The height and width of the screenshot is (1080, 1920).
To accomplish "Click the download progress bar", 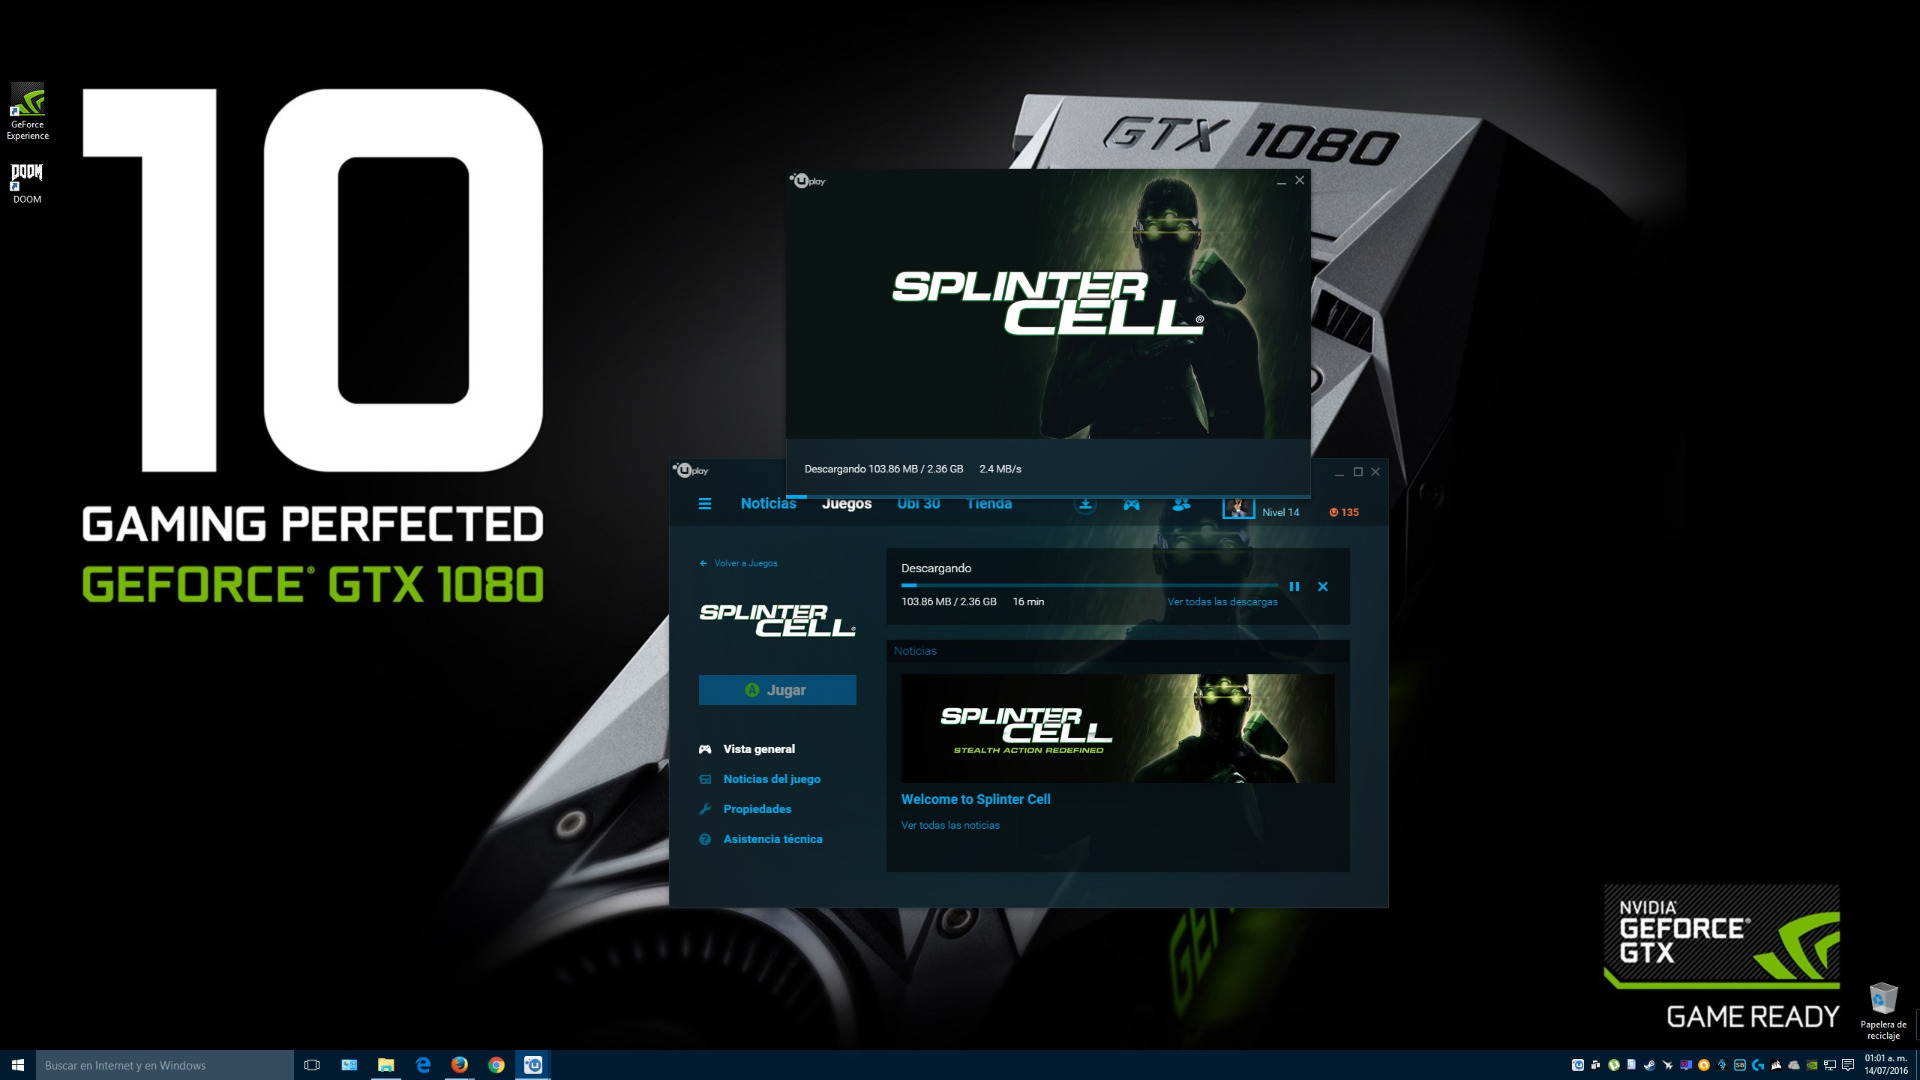I will tap(1088, 585).
